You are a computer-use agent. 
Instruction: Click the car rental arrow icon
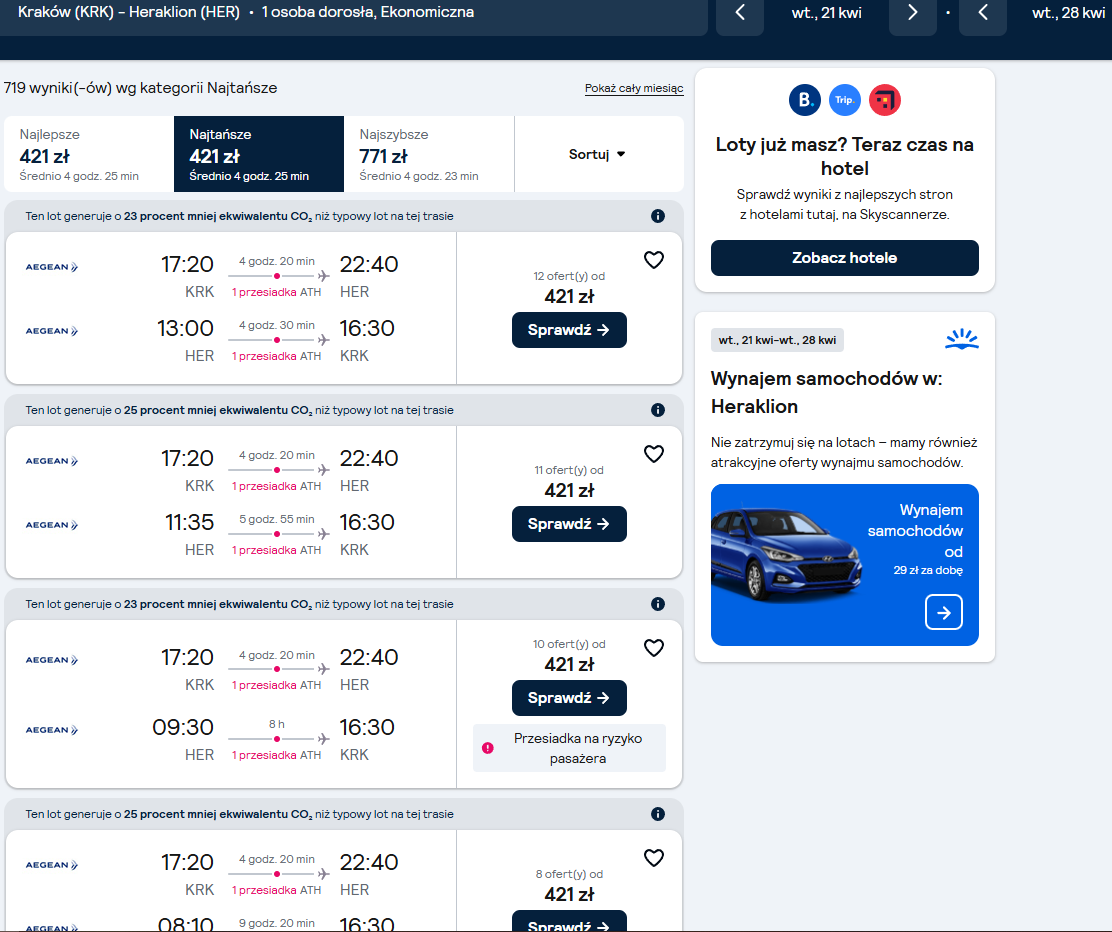pyautogui.click(x=944, y=613)
